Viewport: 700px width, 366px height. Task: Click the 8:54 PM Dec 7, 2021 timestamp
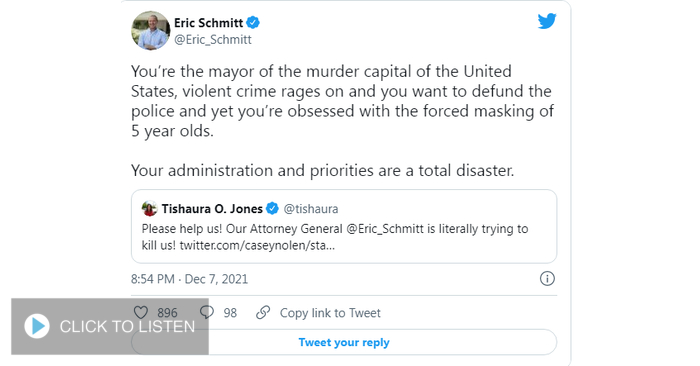(x=189, y=279)
